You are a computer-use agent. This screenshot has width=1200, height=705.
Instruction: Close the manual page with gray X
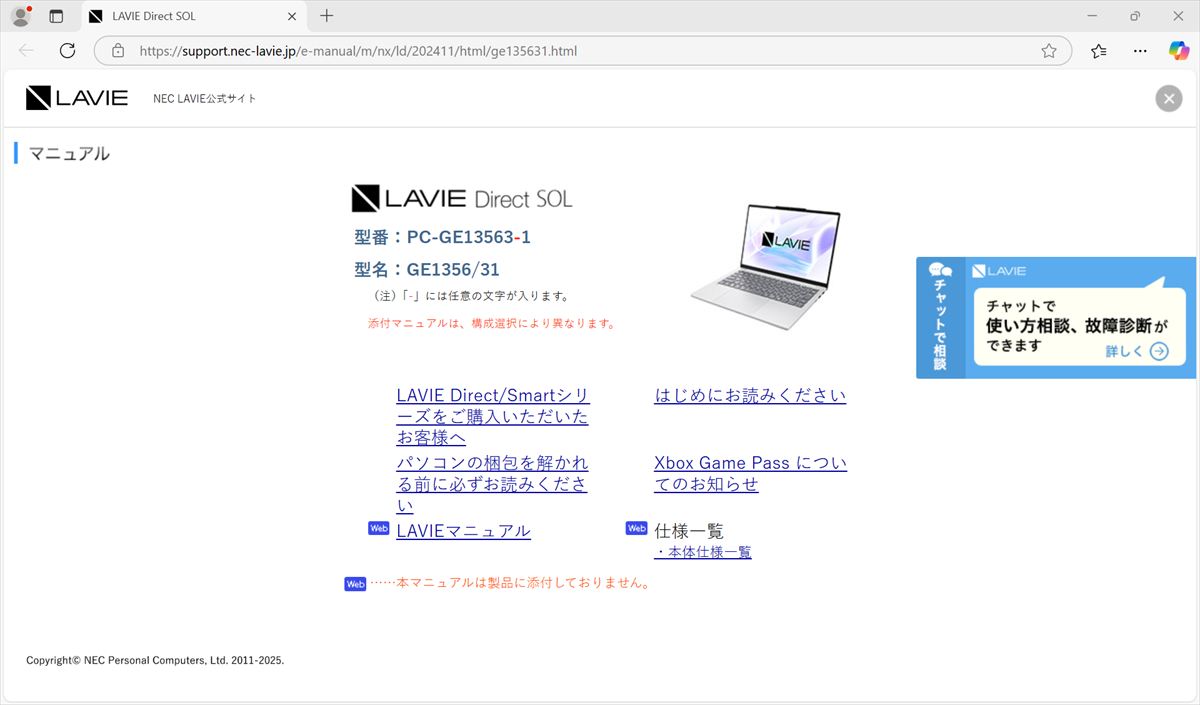click(1168, 98)
